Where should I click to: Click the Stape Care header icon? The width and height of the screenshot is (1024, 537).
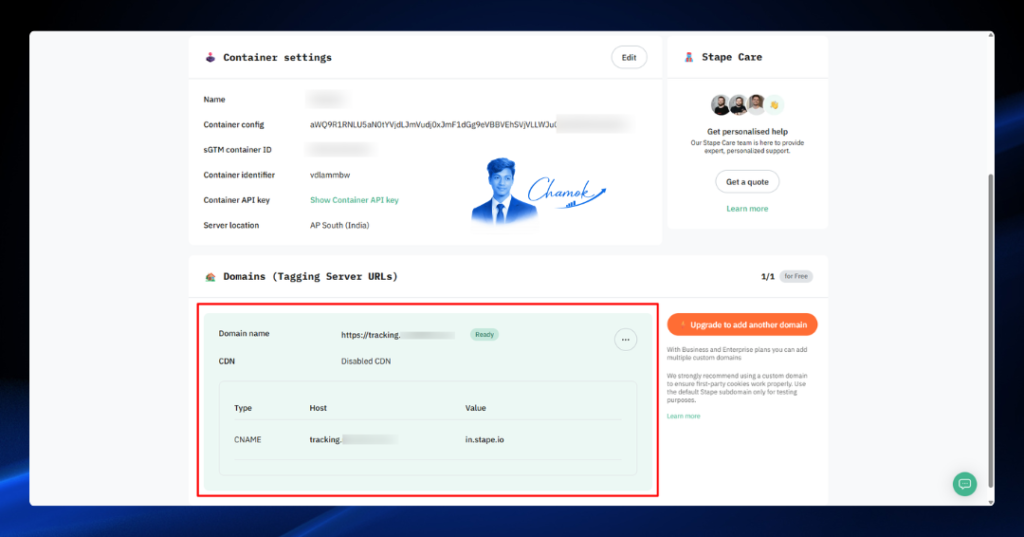688,57
